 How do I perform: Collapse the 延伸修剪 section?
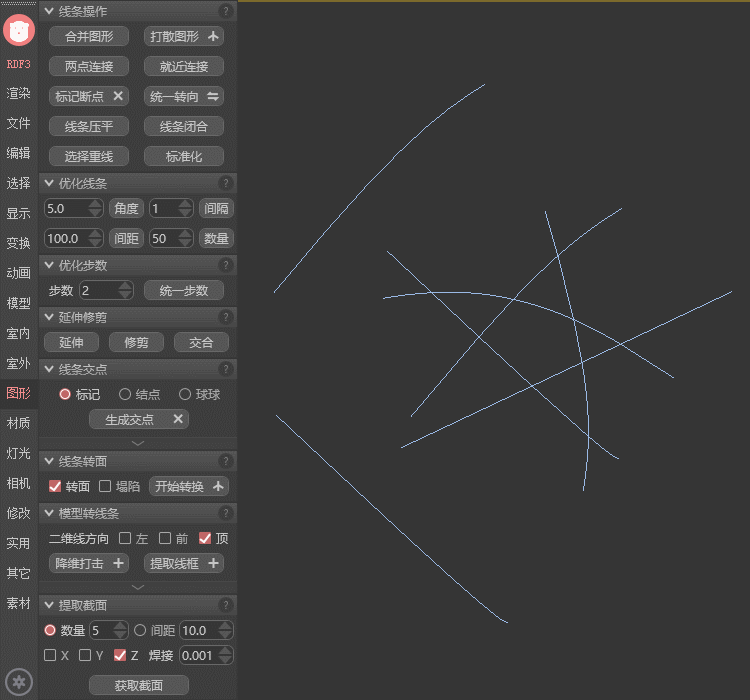click(49, 317)
